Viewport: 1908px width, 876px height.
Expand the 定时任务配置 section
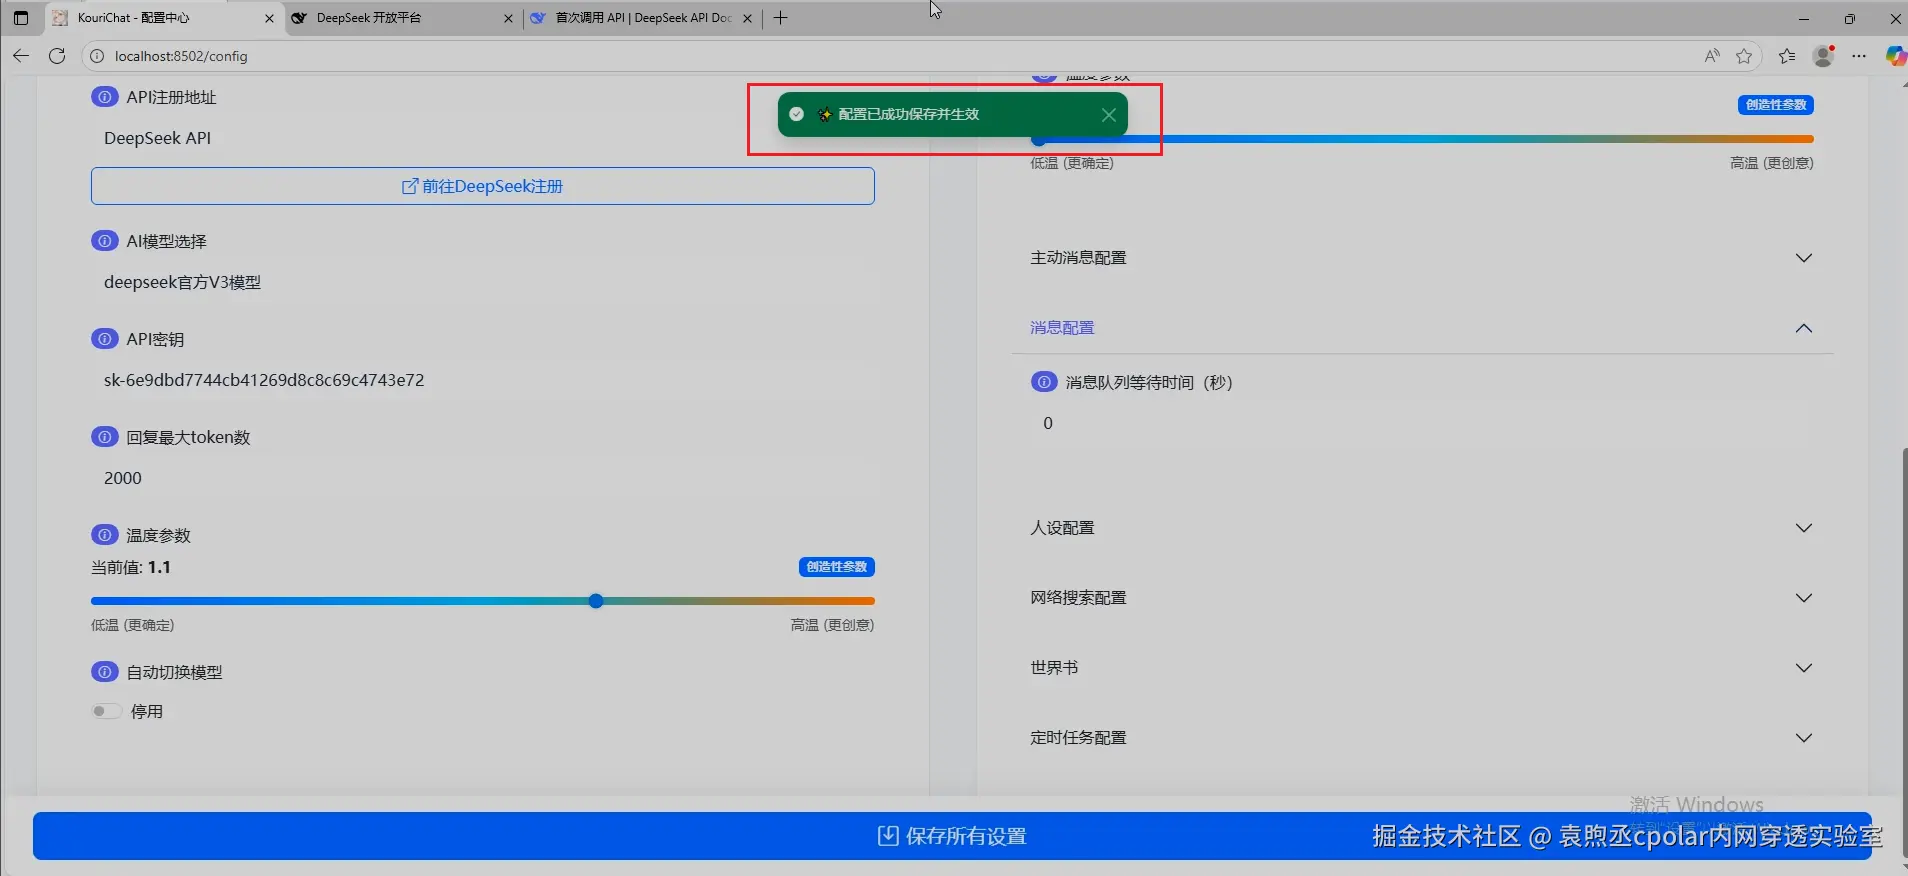tap(1422, 738)
